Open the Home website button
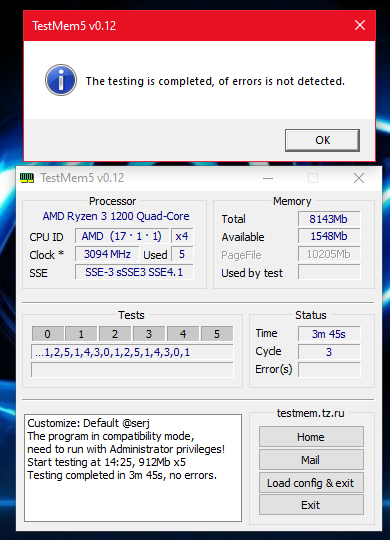Viewport: 390px width, 540px height. (x=311, y=437)
